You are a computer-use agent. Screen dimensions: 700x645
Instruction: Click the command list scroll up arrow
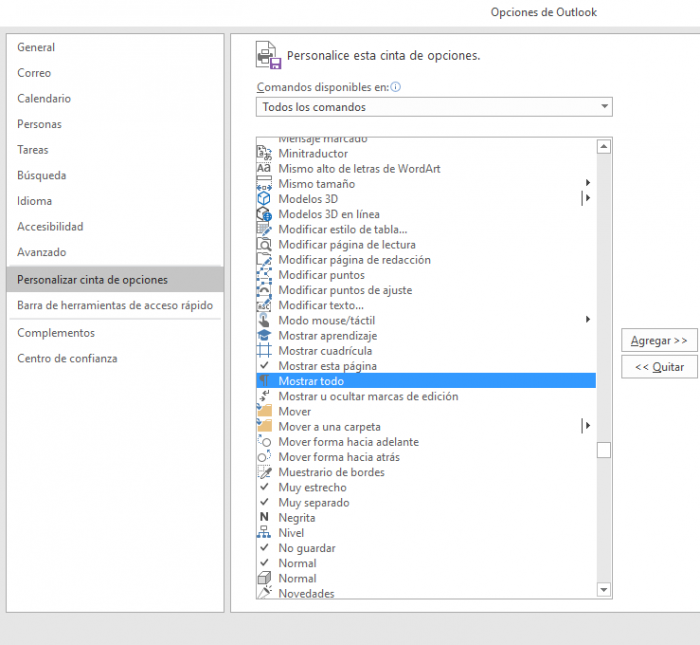(x=604, y=146)
